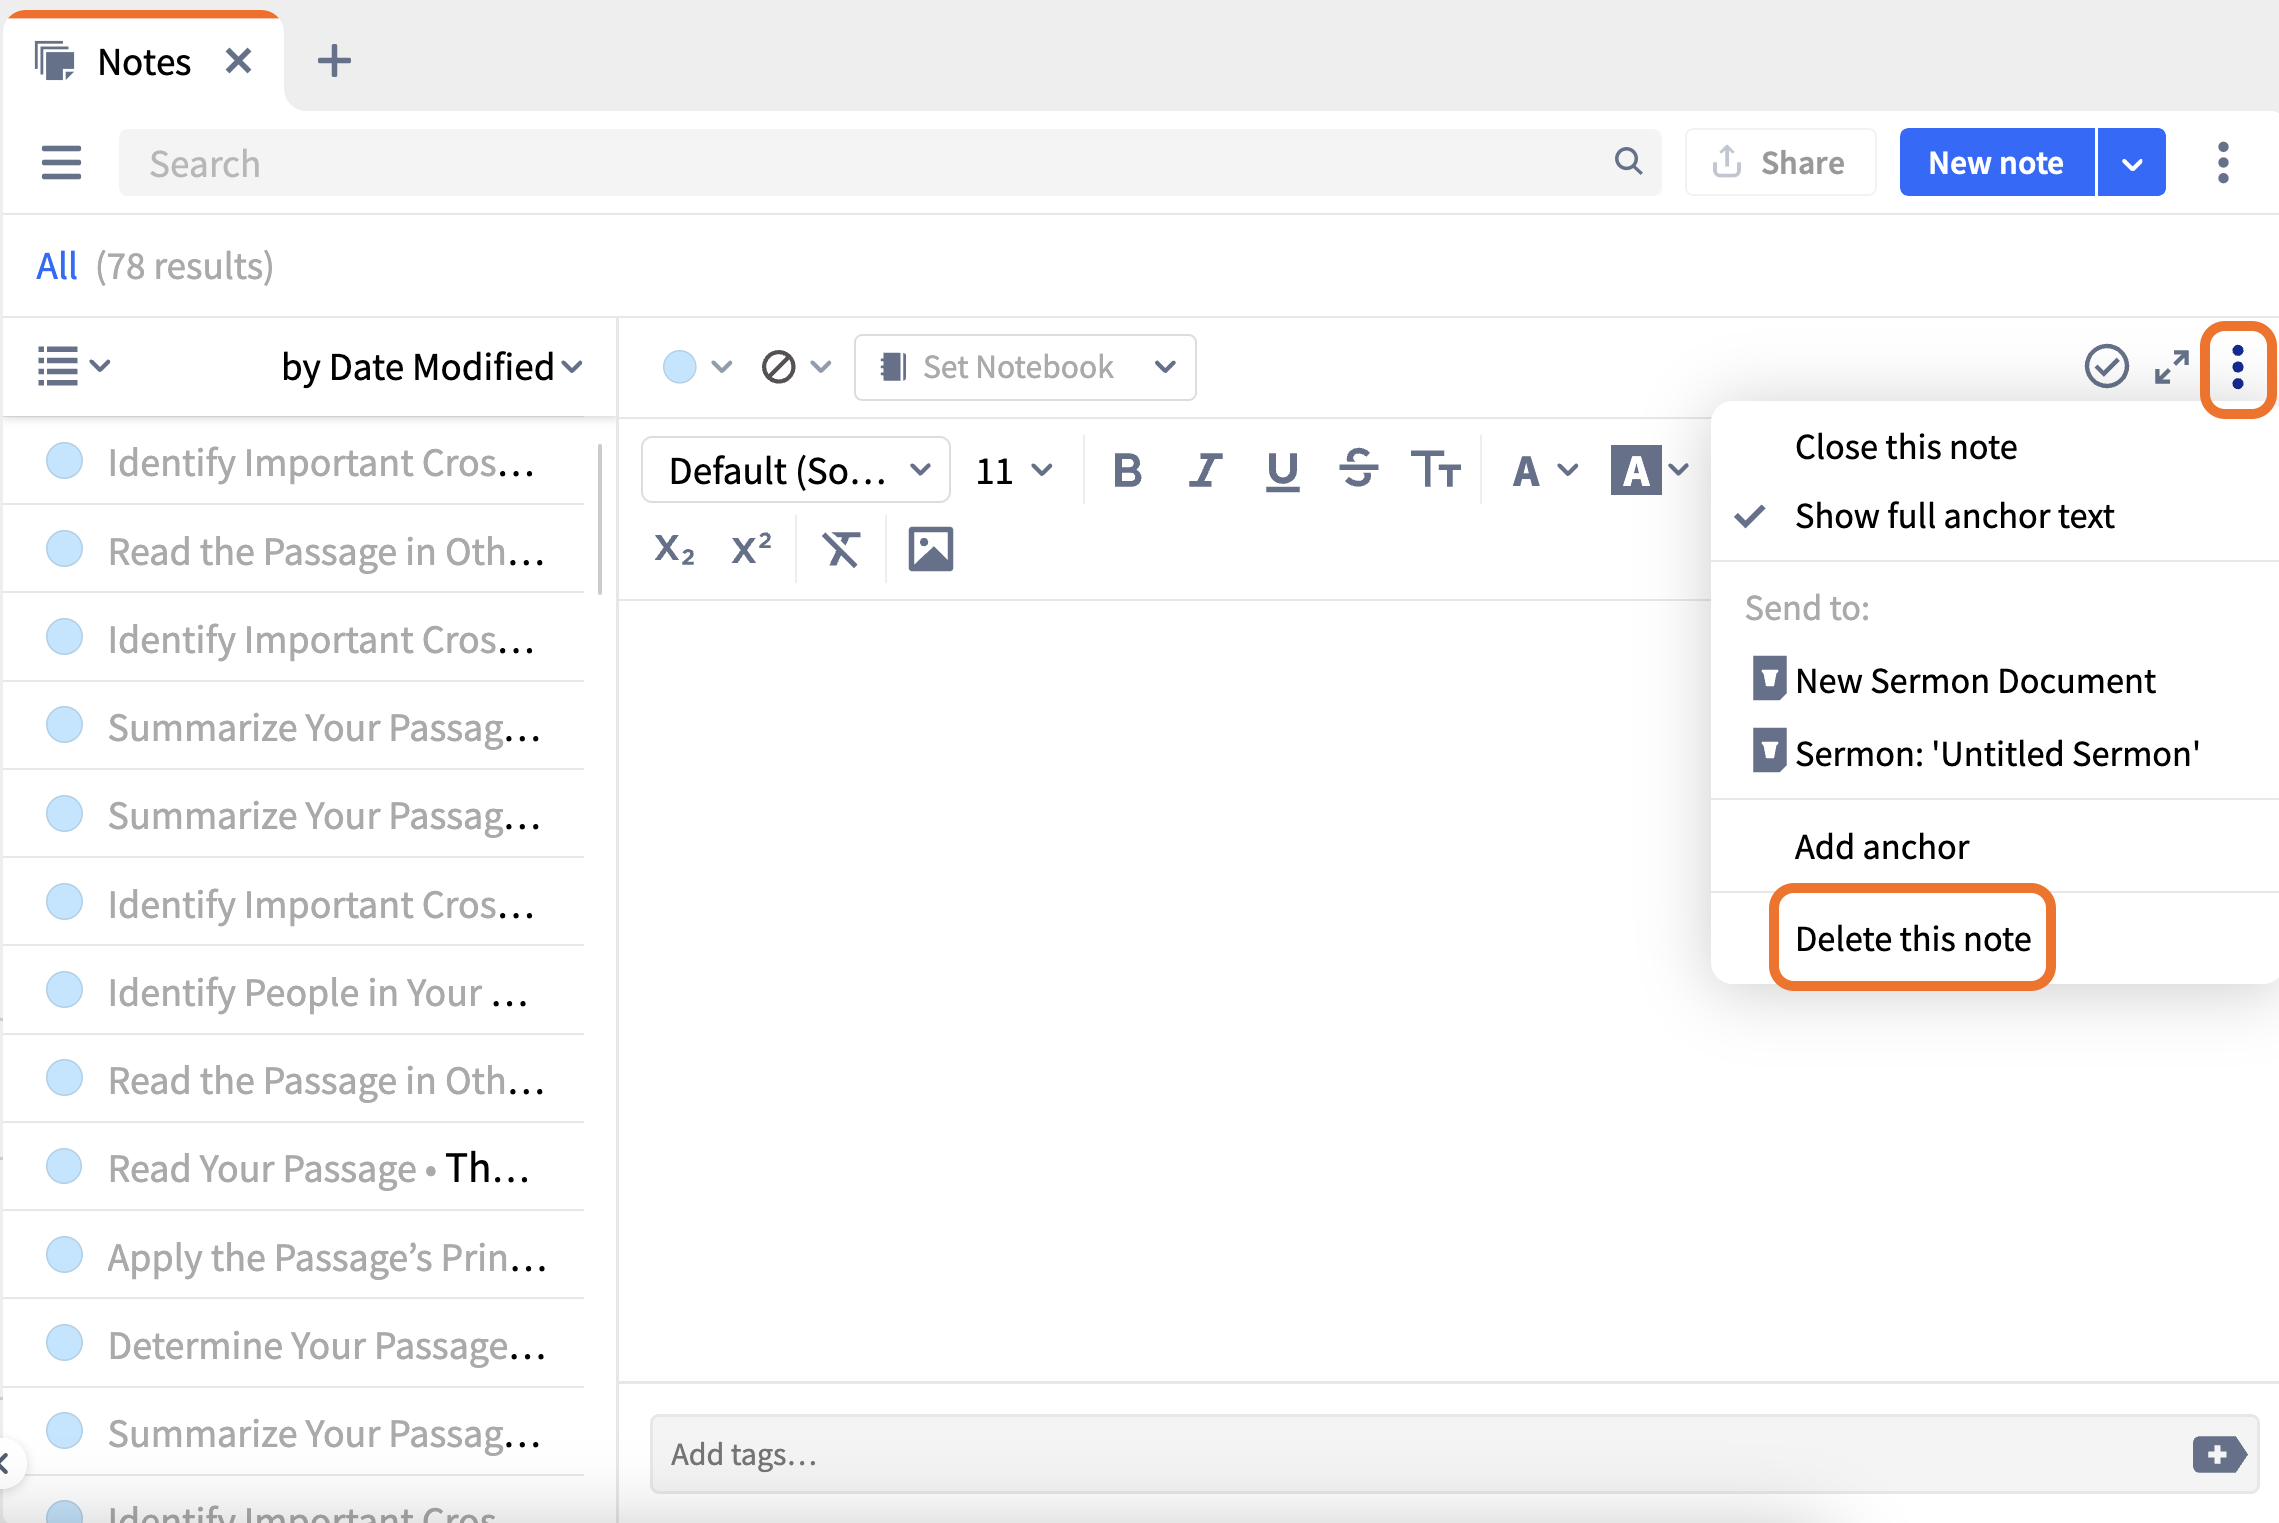
Task: Select circle for Determine Your Passage note
Action: [65, 1343]
